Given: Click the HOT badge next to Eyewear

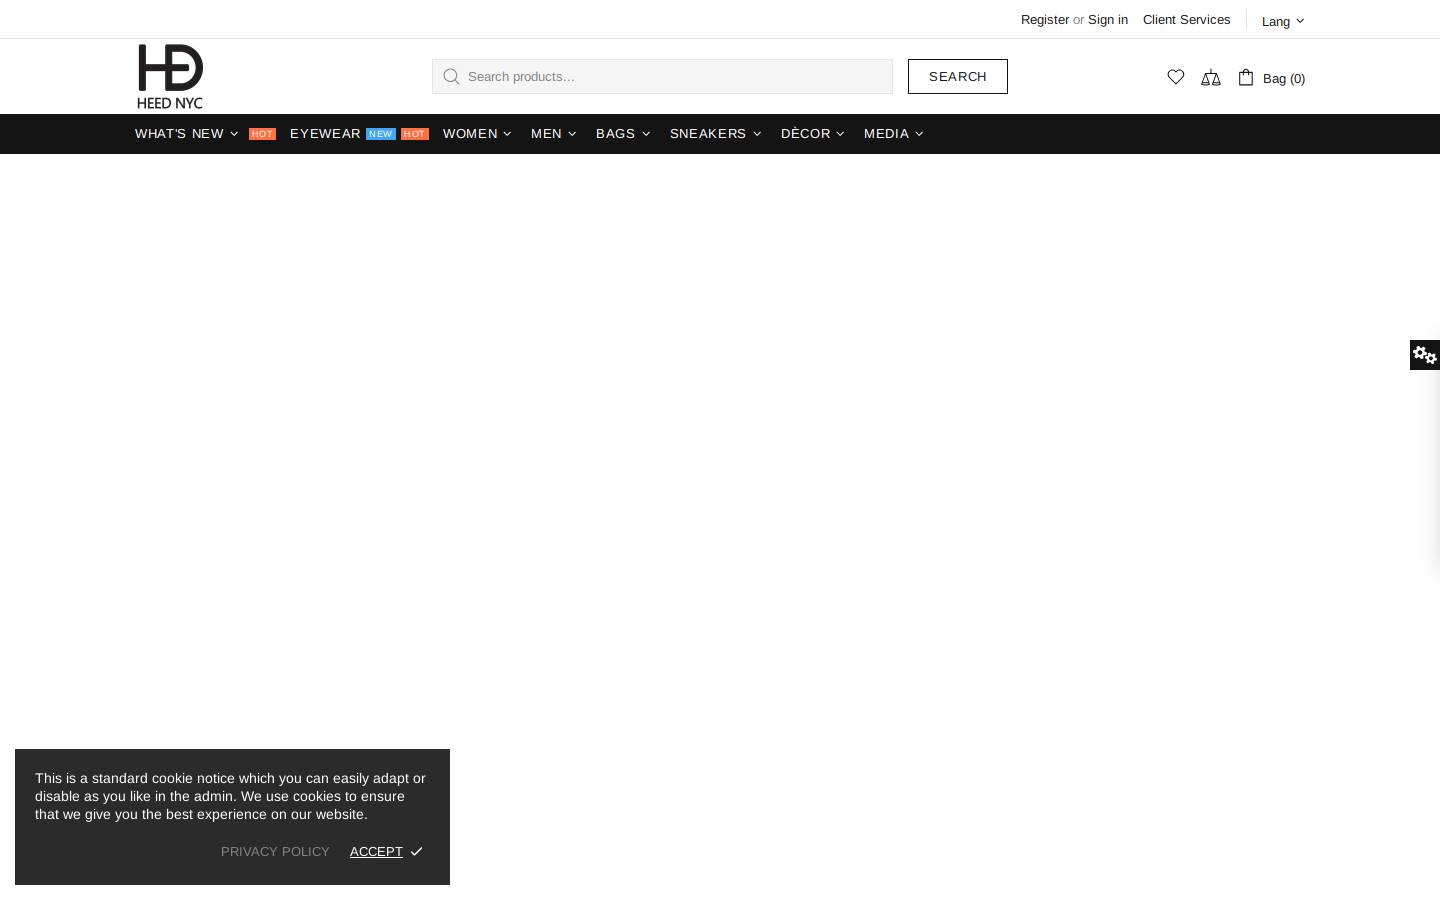Looking at the screenshot, I should [415, 134].
